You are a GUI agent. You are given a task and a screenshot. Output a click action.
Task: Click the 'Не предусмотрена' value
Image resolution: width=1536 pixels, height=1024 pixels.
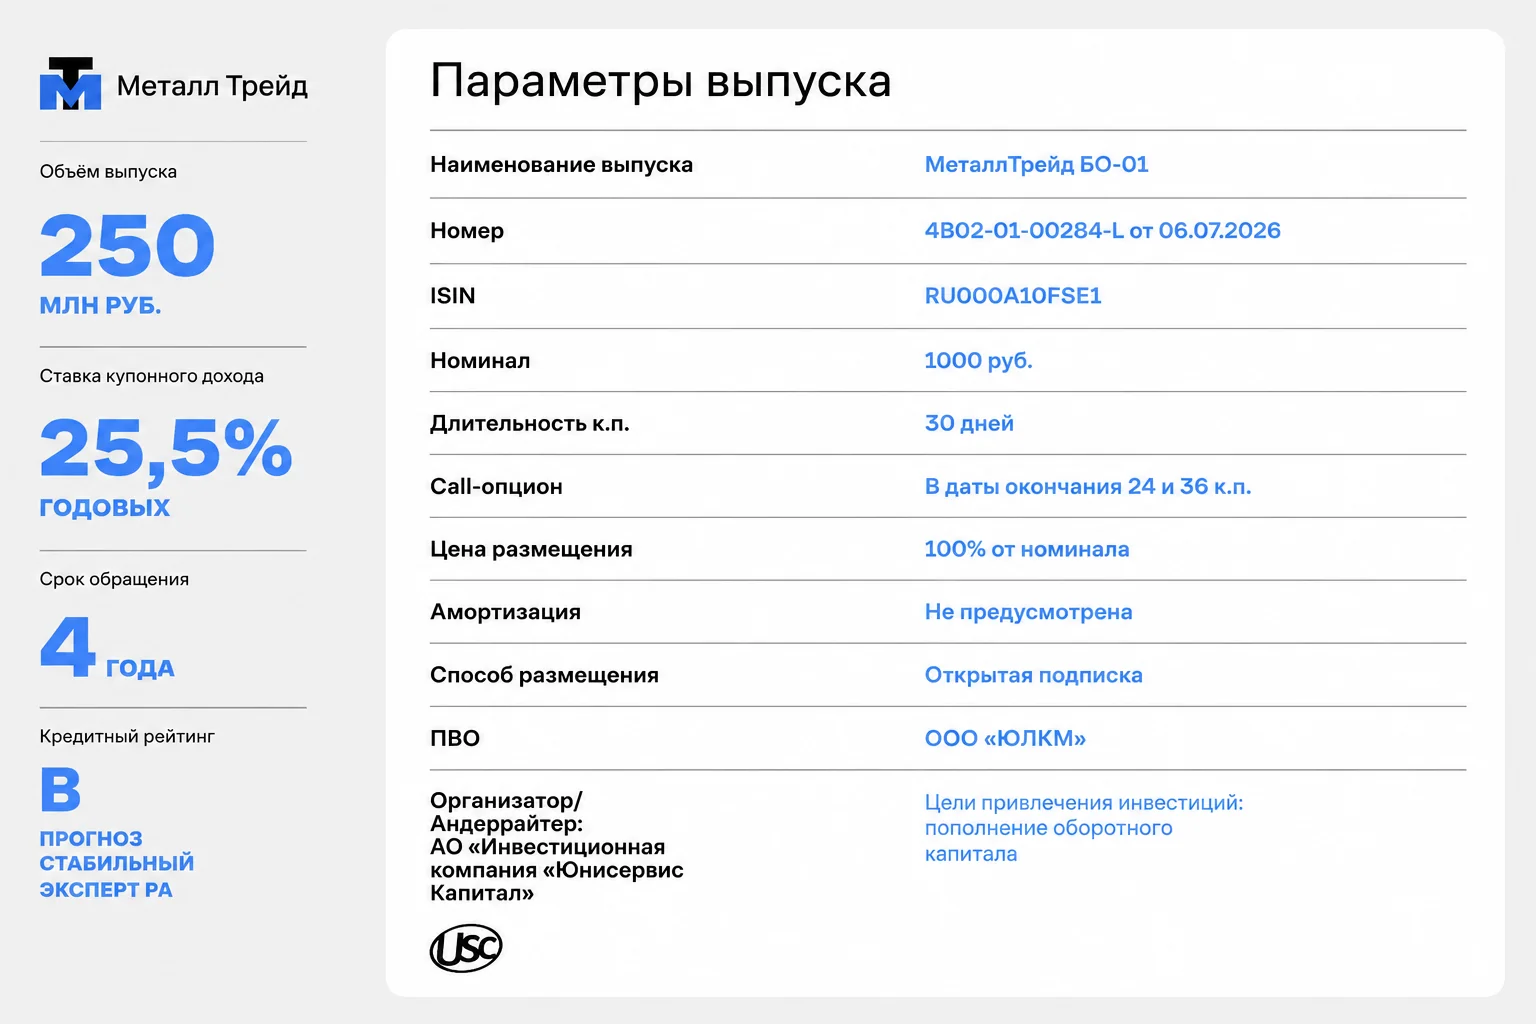[x=1028, y=613]
